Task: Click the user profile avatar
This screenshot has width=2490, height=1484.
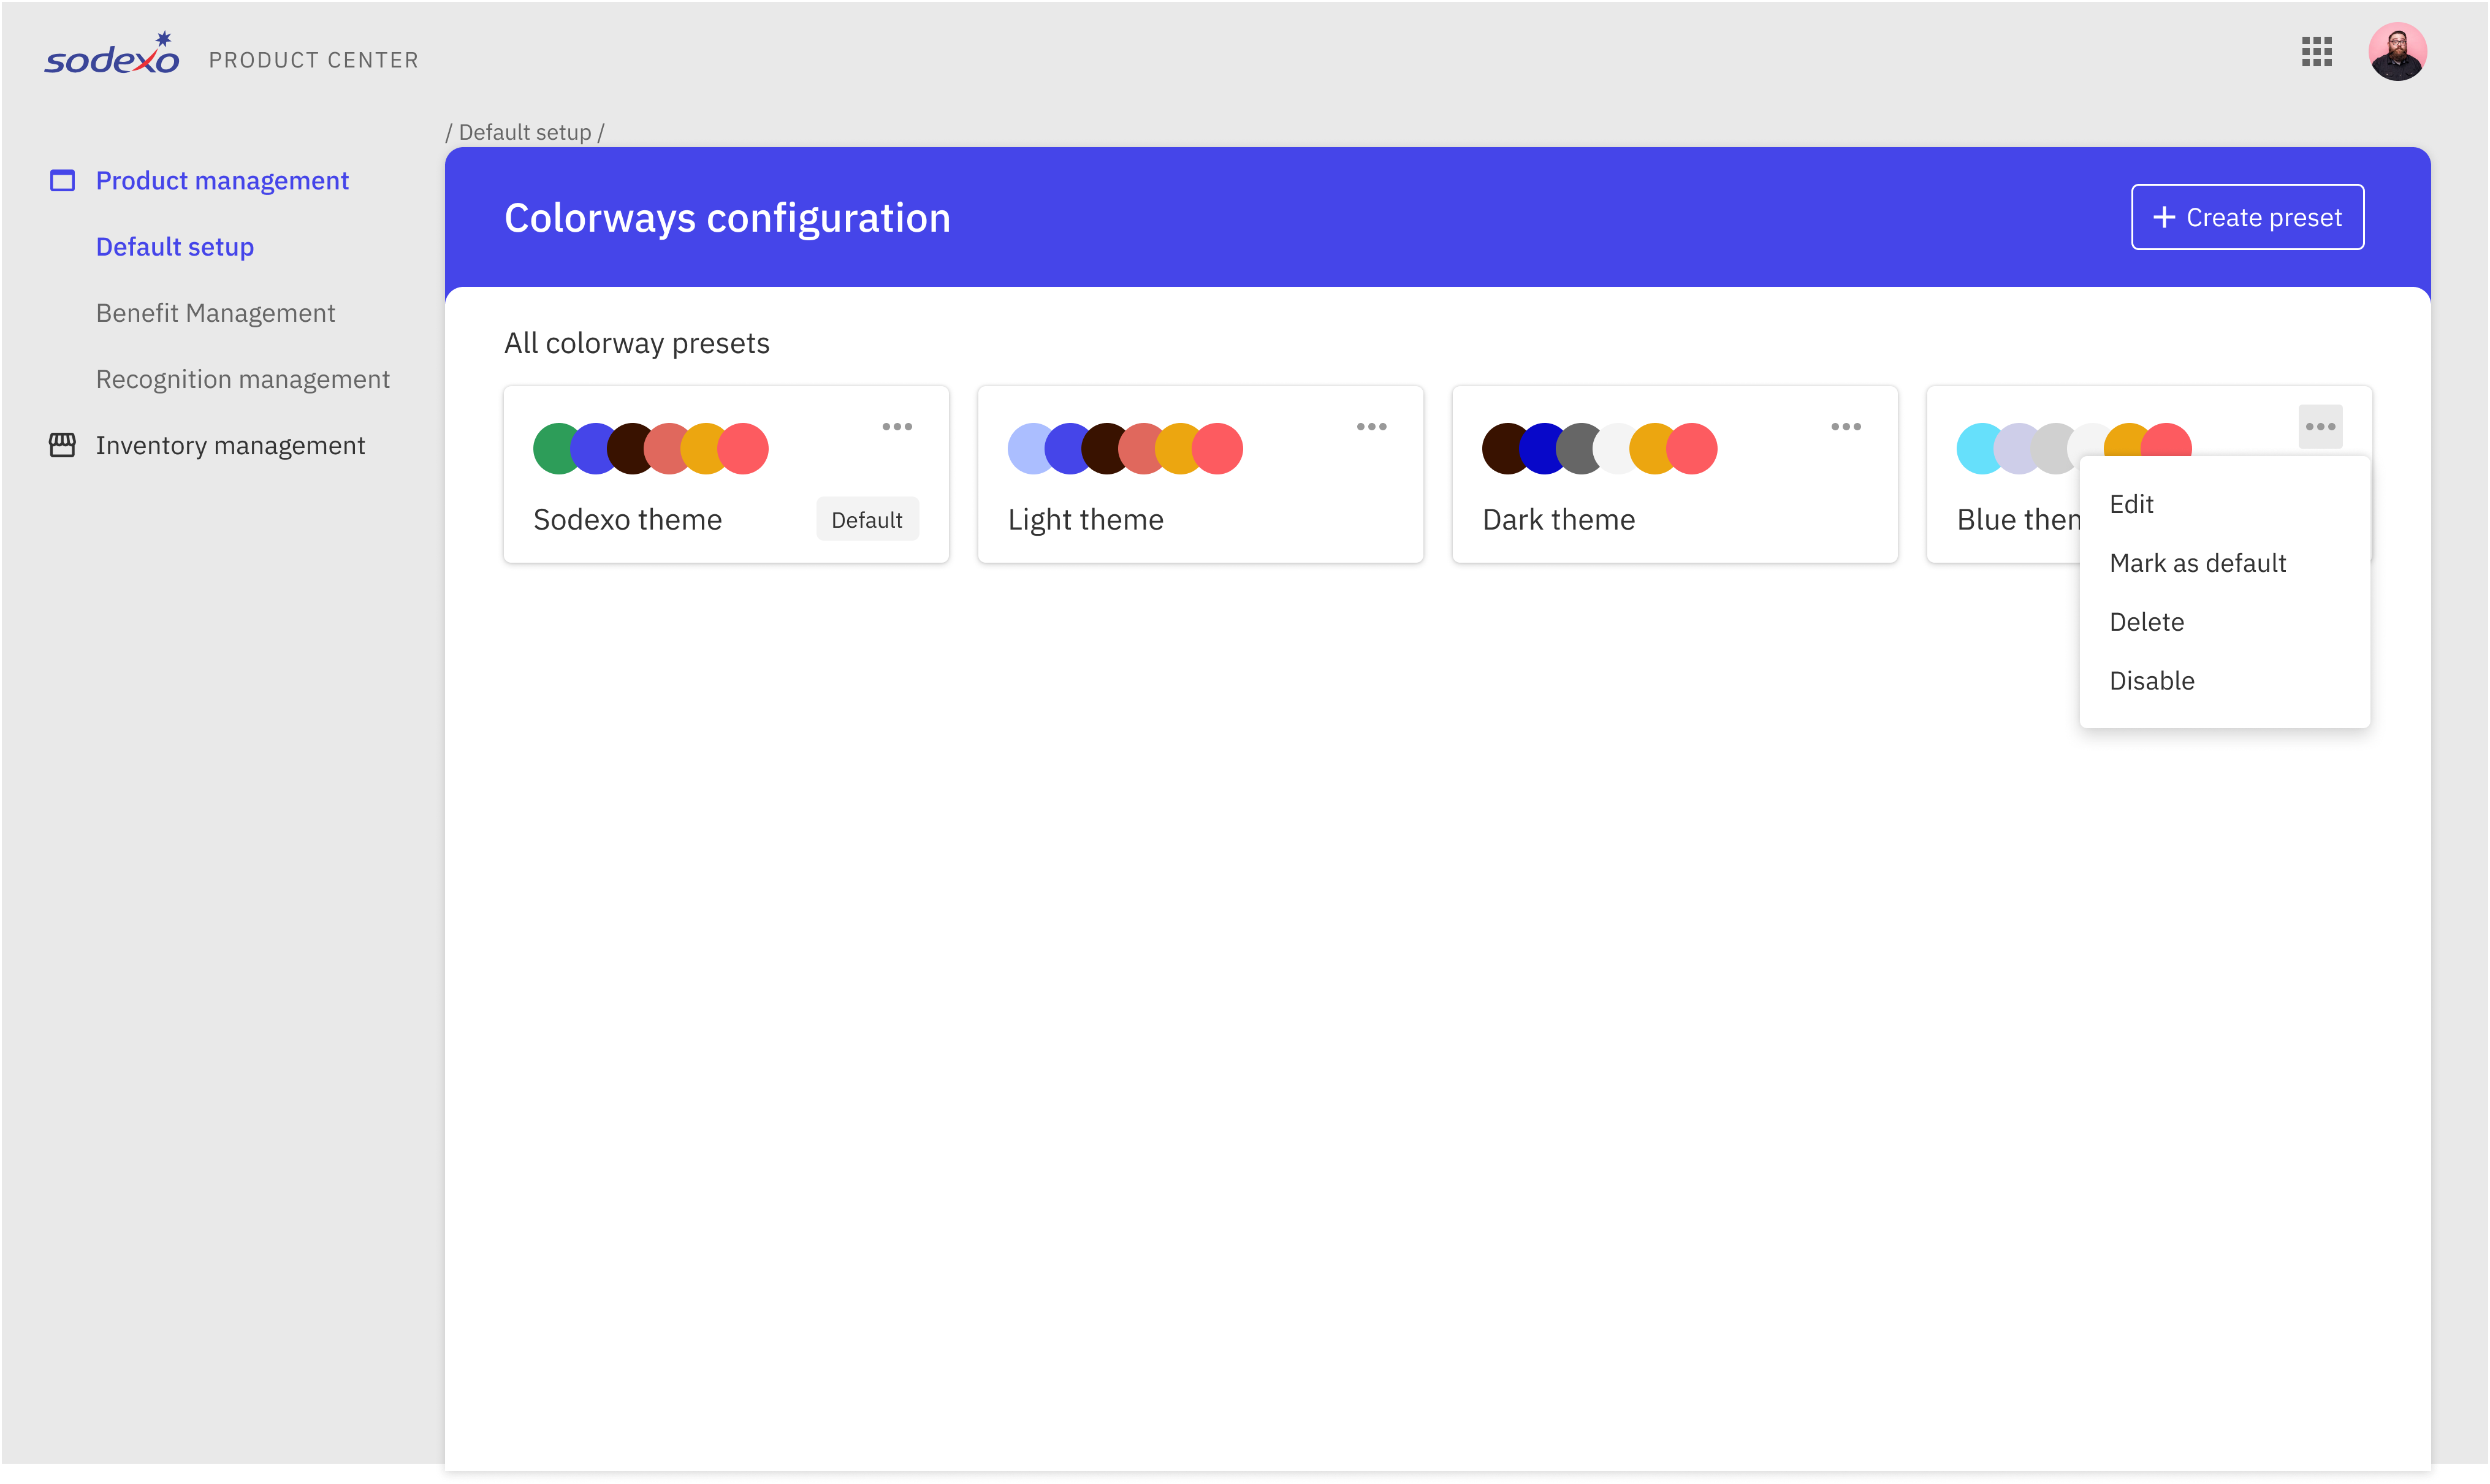Action: (2397, 52)
